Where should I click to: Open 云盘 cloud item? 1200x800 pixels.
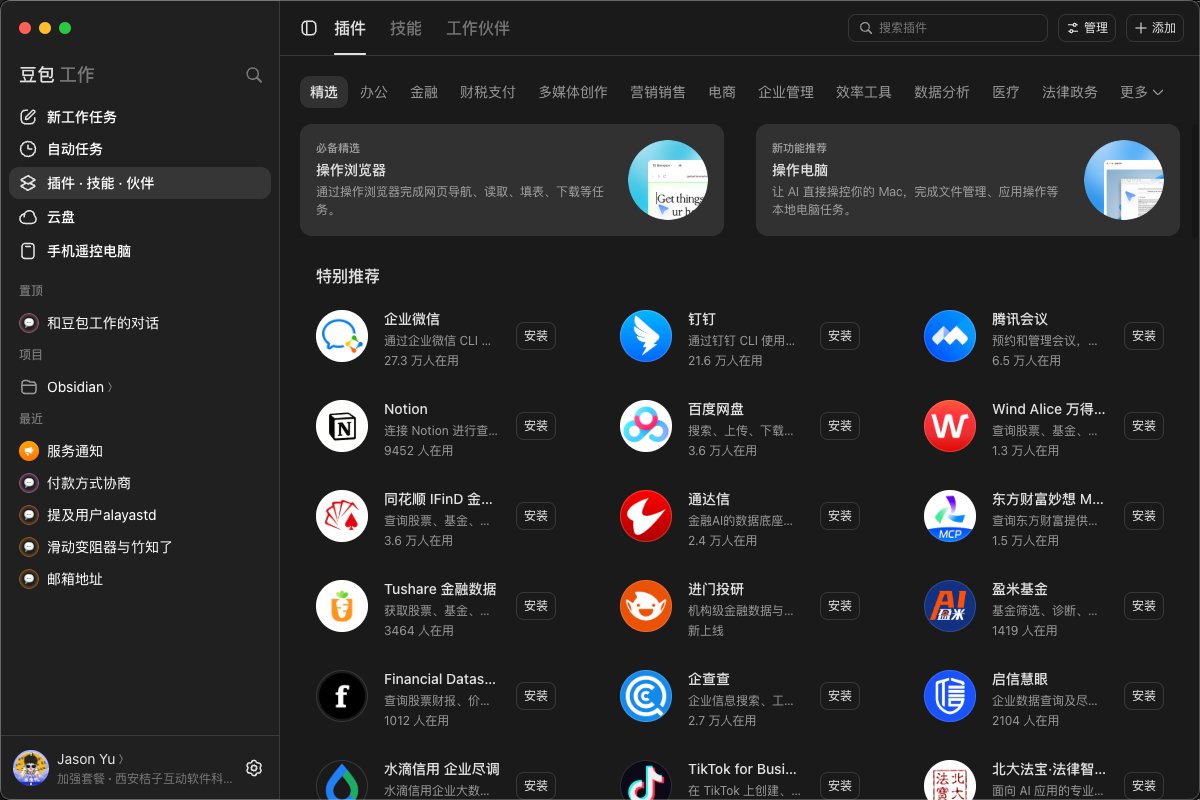click(140, 217)
